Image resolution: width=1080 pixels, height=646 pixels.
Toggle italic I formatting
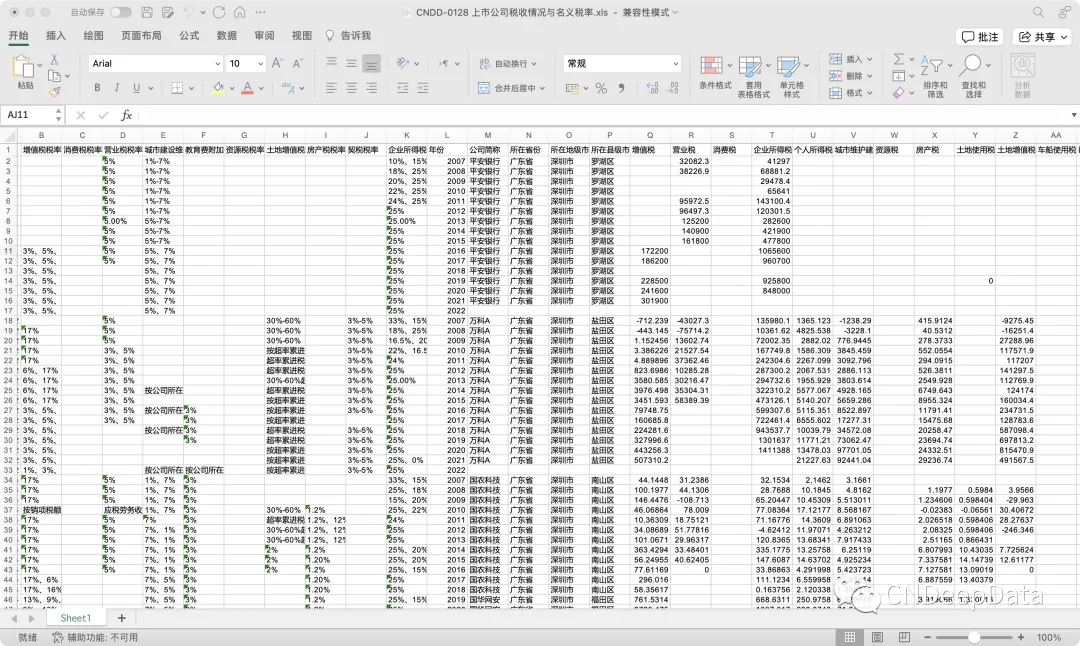pos(117,87)
